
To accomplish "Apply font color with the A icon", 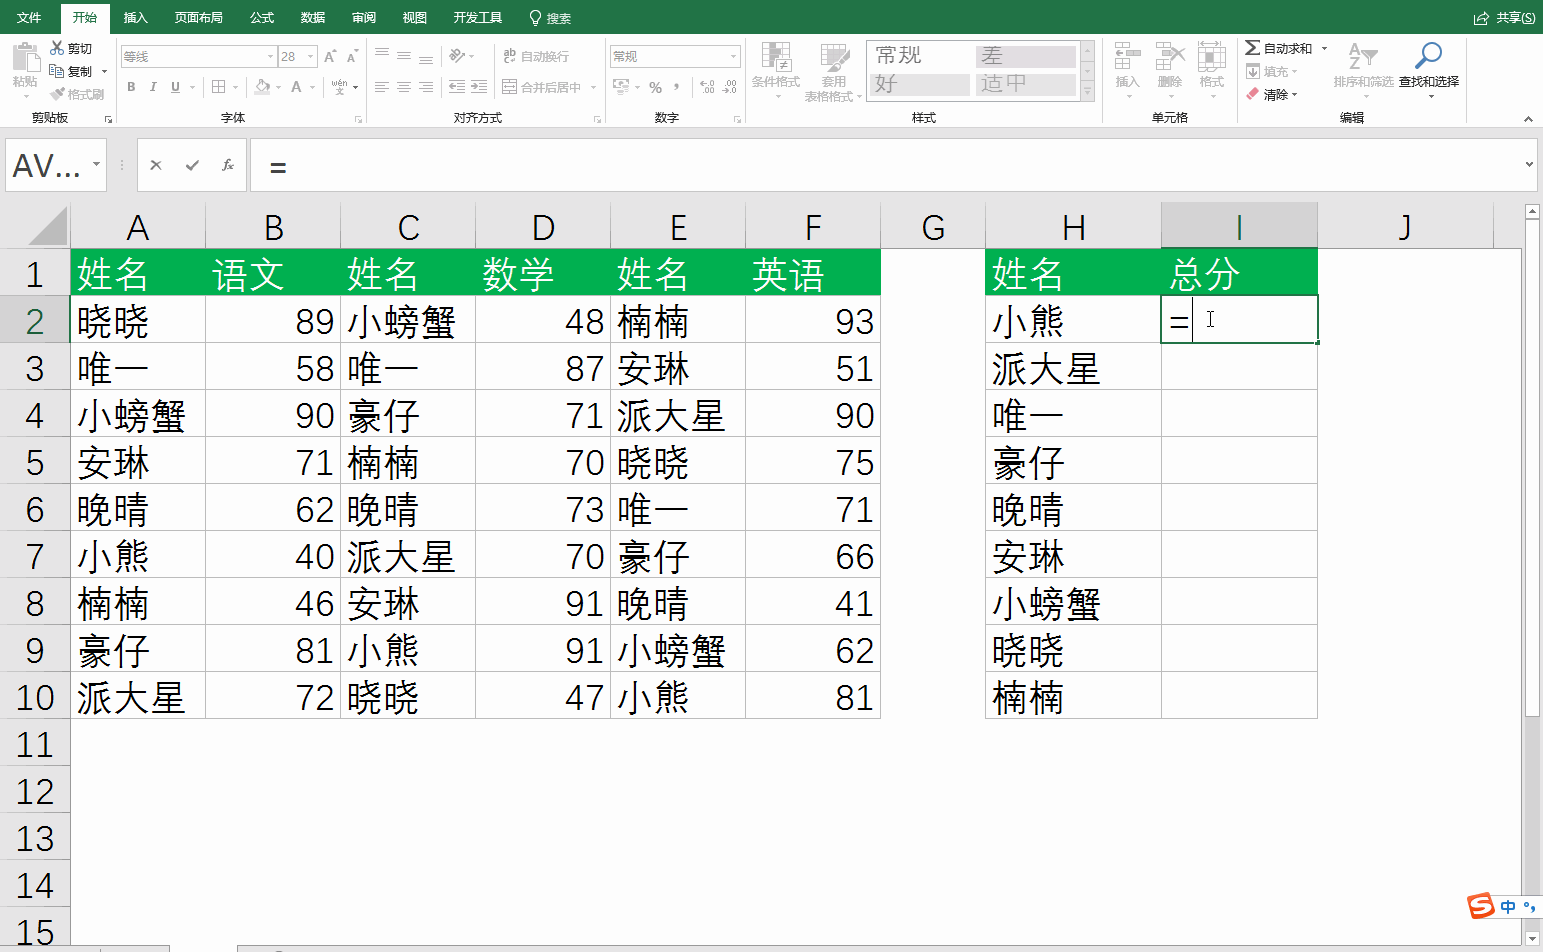I will coord(296,87).
